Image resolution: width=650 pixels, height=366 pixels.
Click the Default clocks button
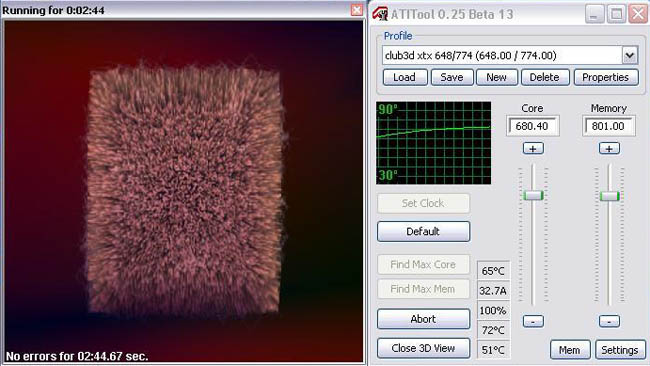click(423, 231)
